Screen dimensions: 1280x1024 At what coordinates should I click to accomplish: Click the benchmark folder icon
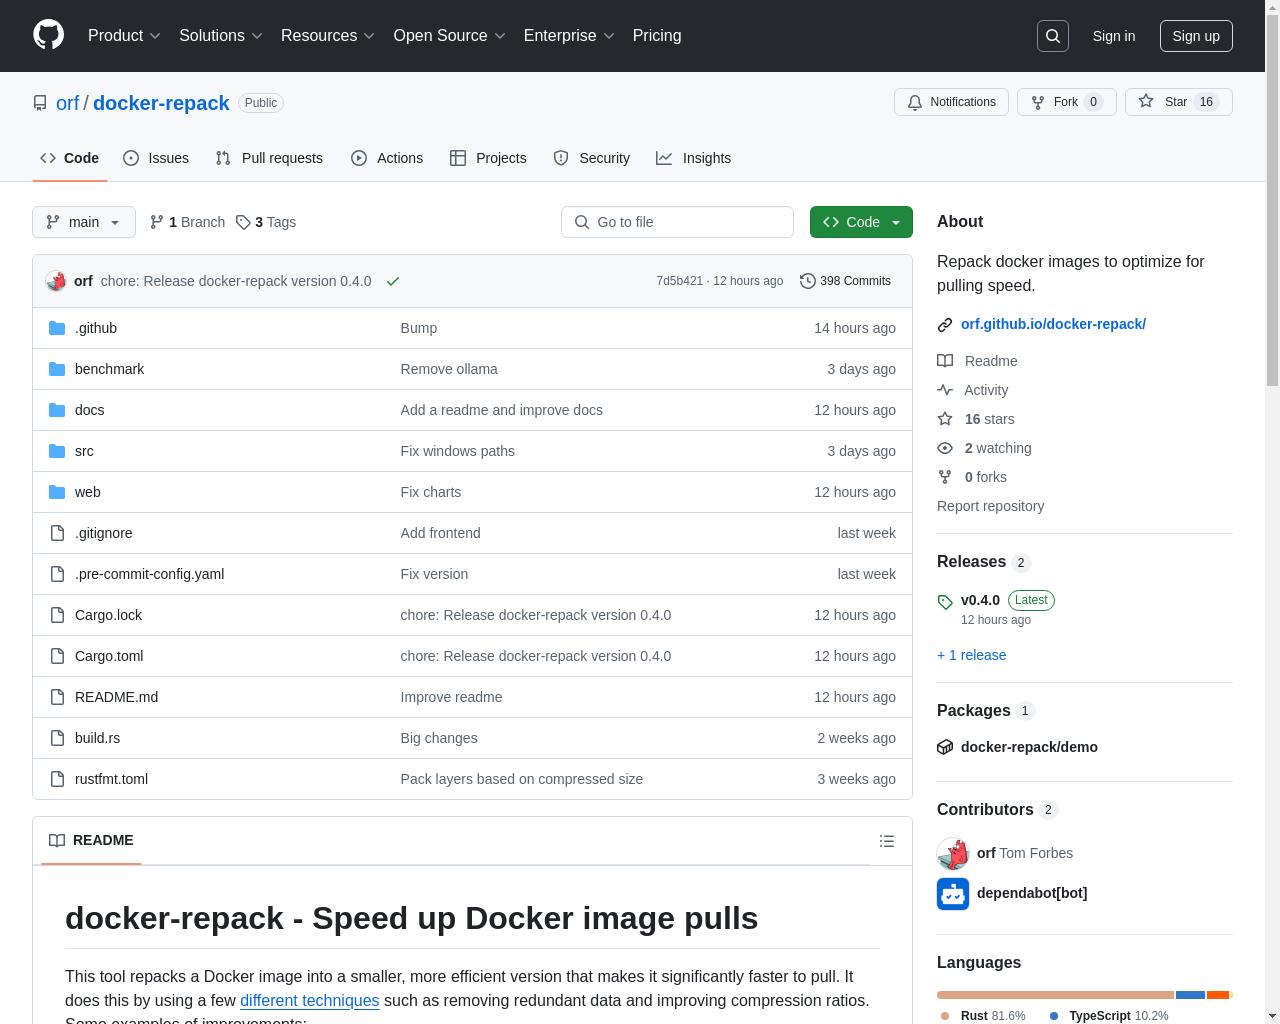click(57, 369)
